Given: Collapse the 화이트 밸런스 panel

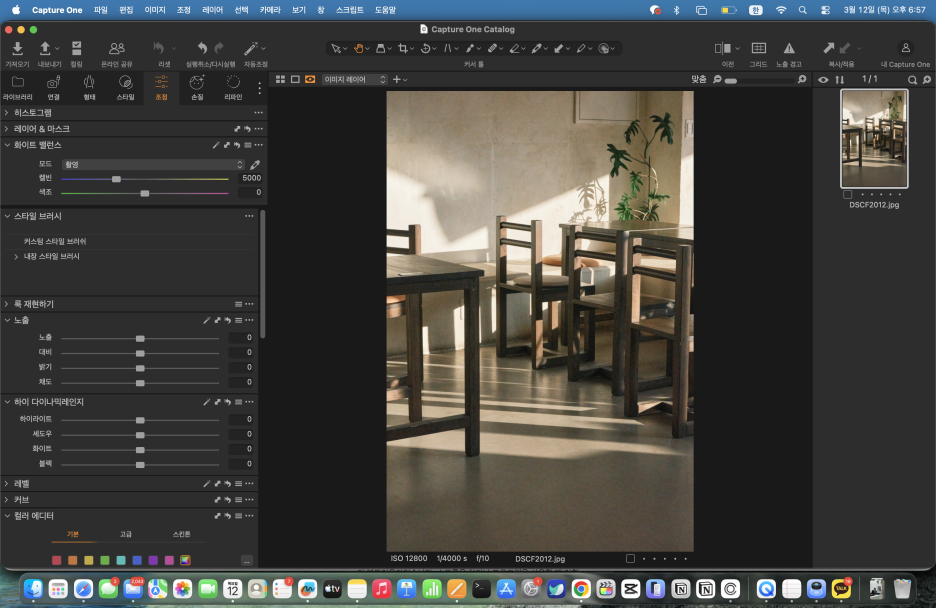Looking at the screenshot, I should point(7,144).
